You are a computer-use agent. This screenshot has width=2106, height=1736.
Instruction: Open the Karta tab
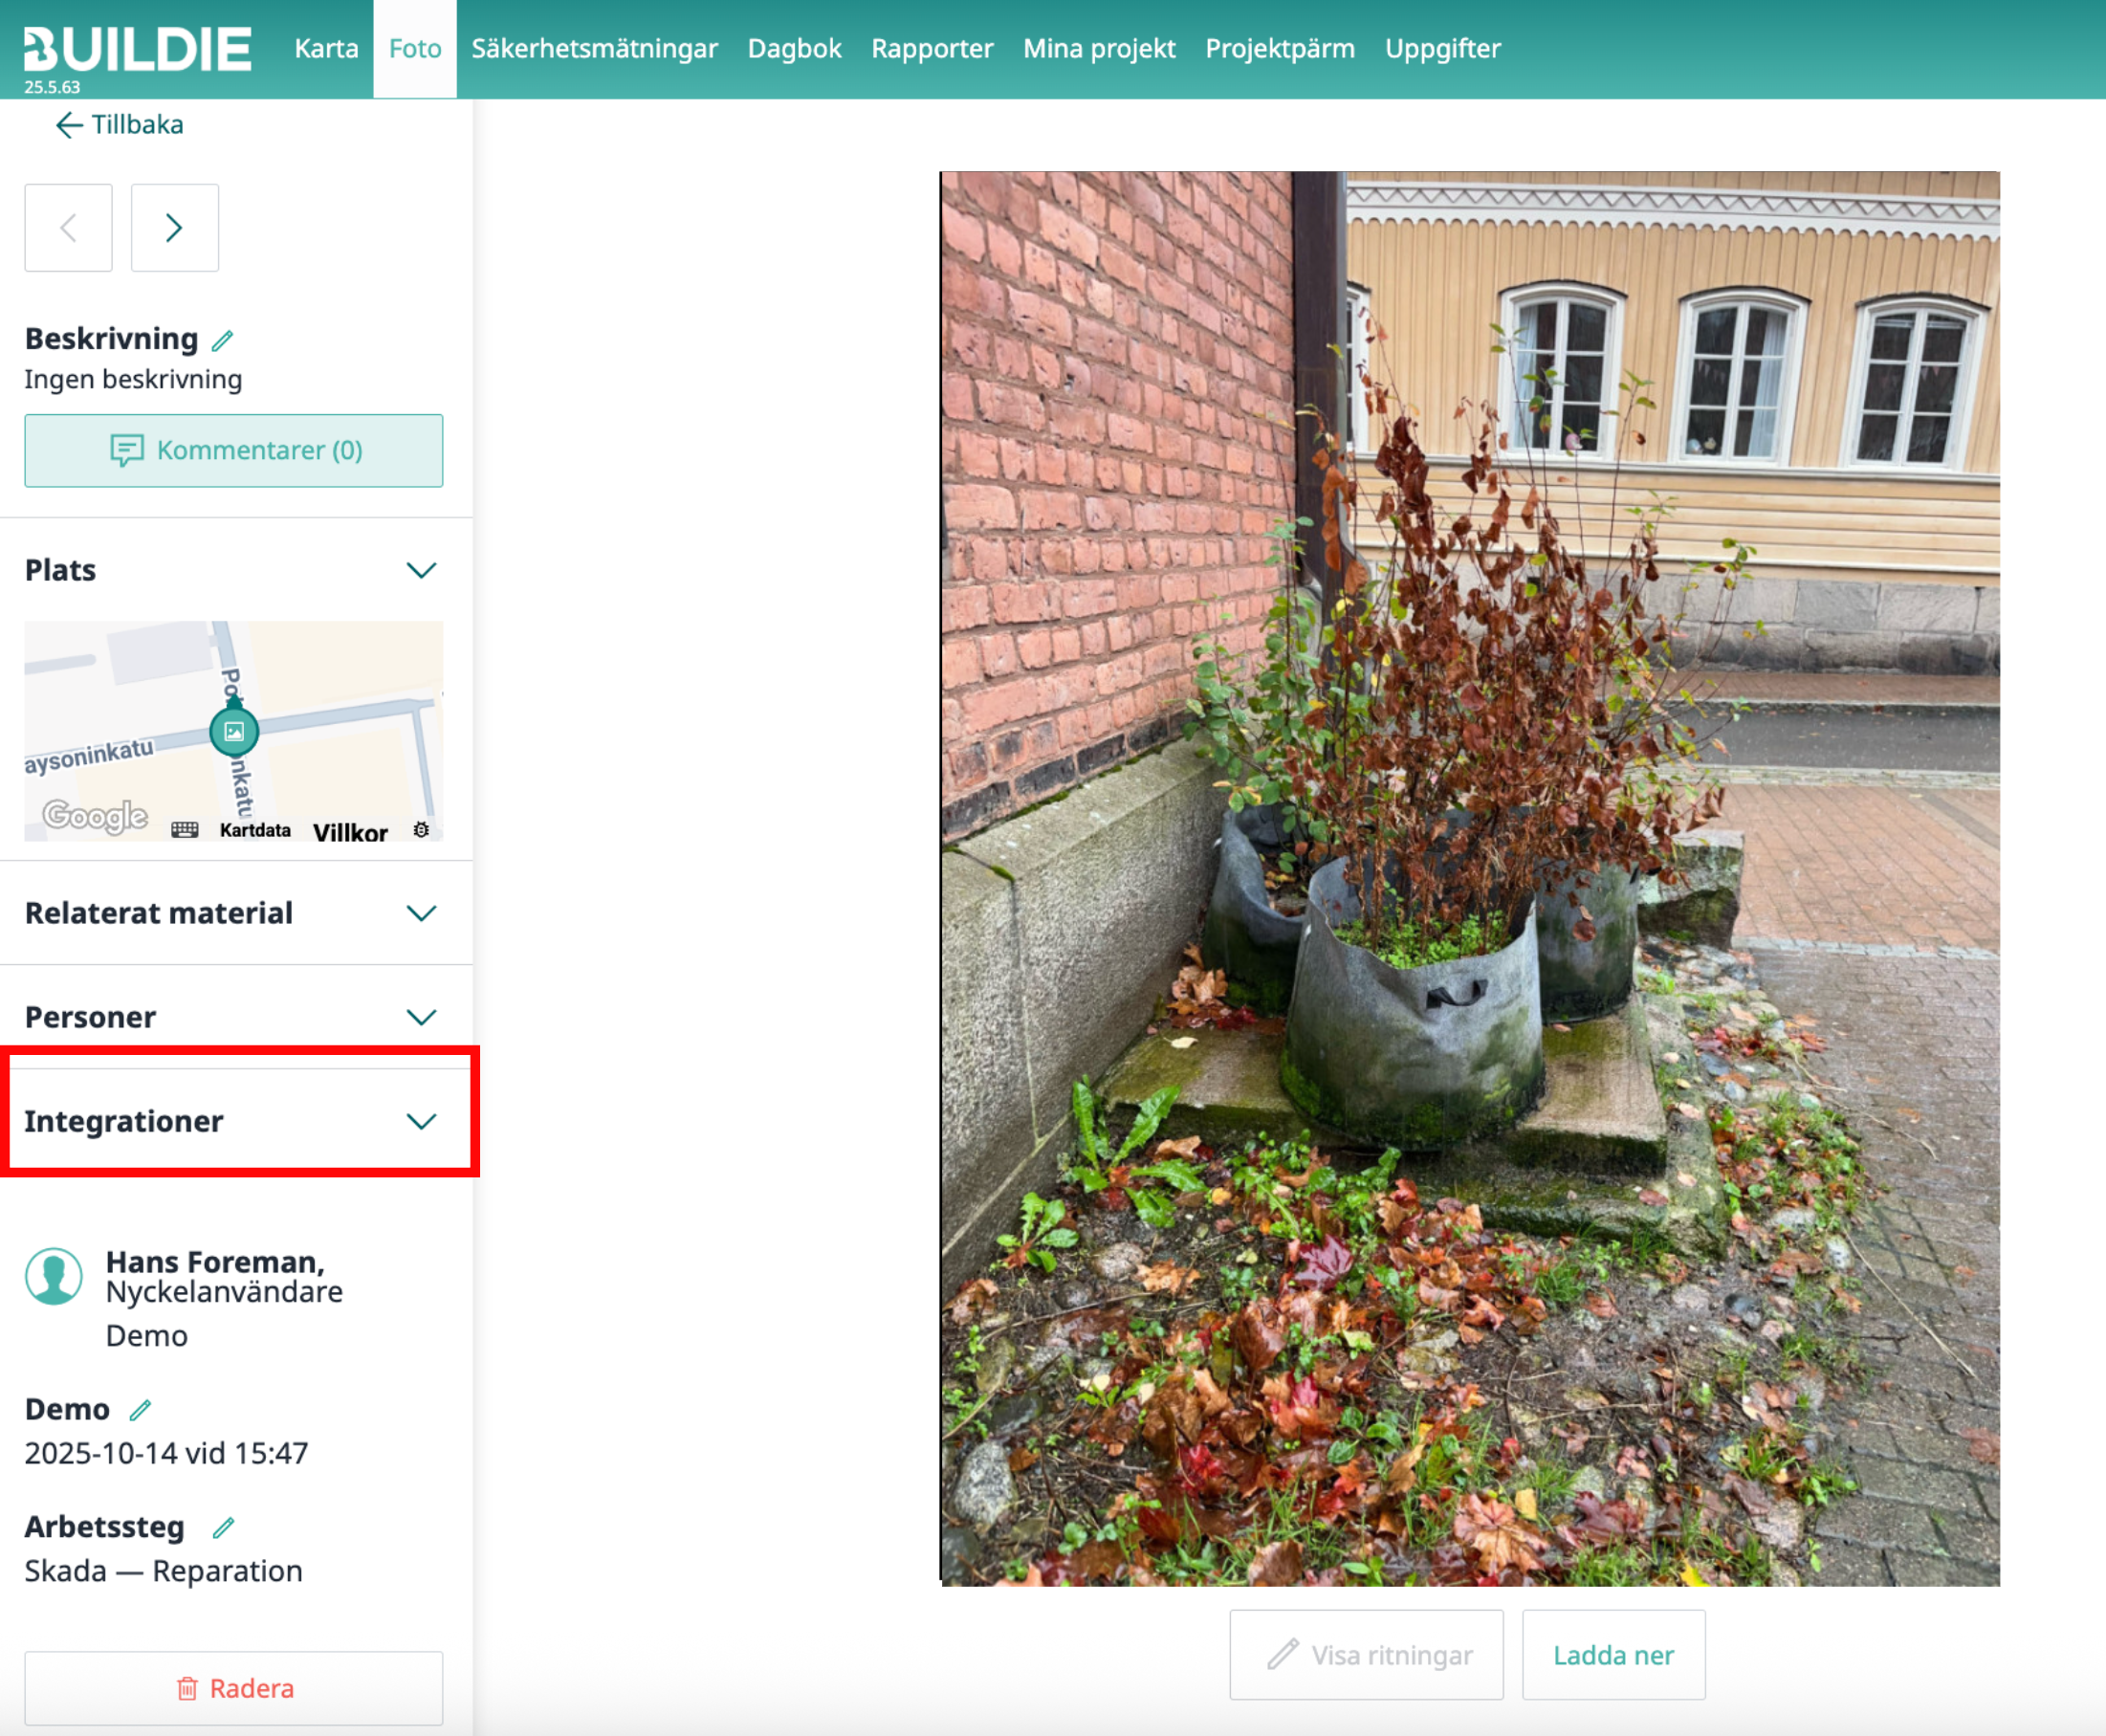tap(326, 48)
